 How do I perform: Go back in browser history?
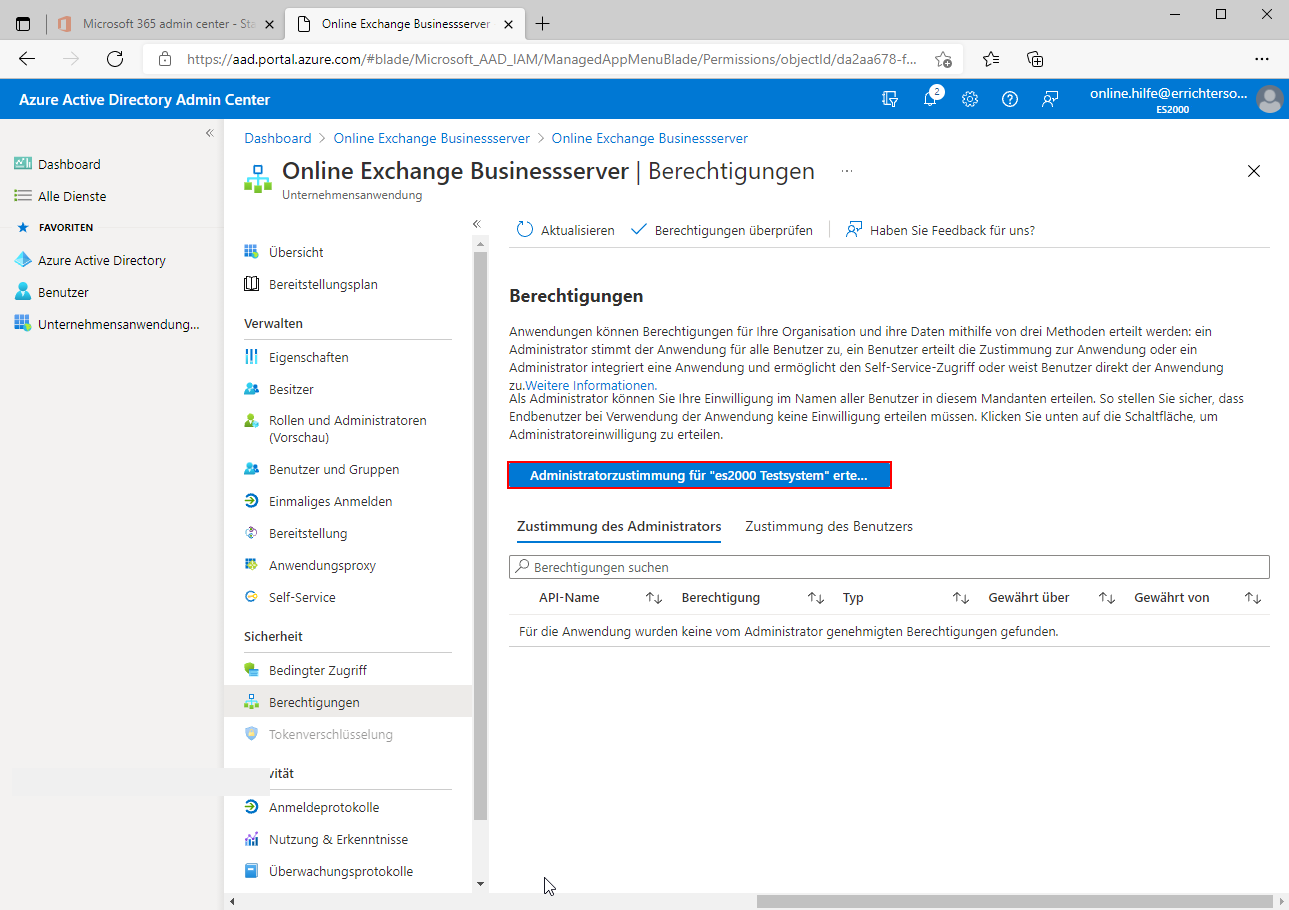pyautogui.click(x=27, y=59)
